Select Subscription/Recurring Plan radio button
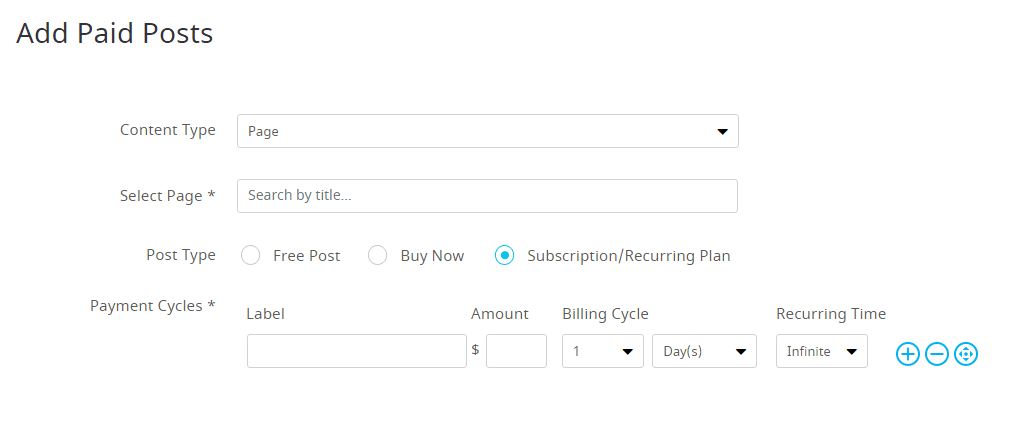This screenshot has width=1028, height=423. tap(505, 255)
